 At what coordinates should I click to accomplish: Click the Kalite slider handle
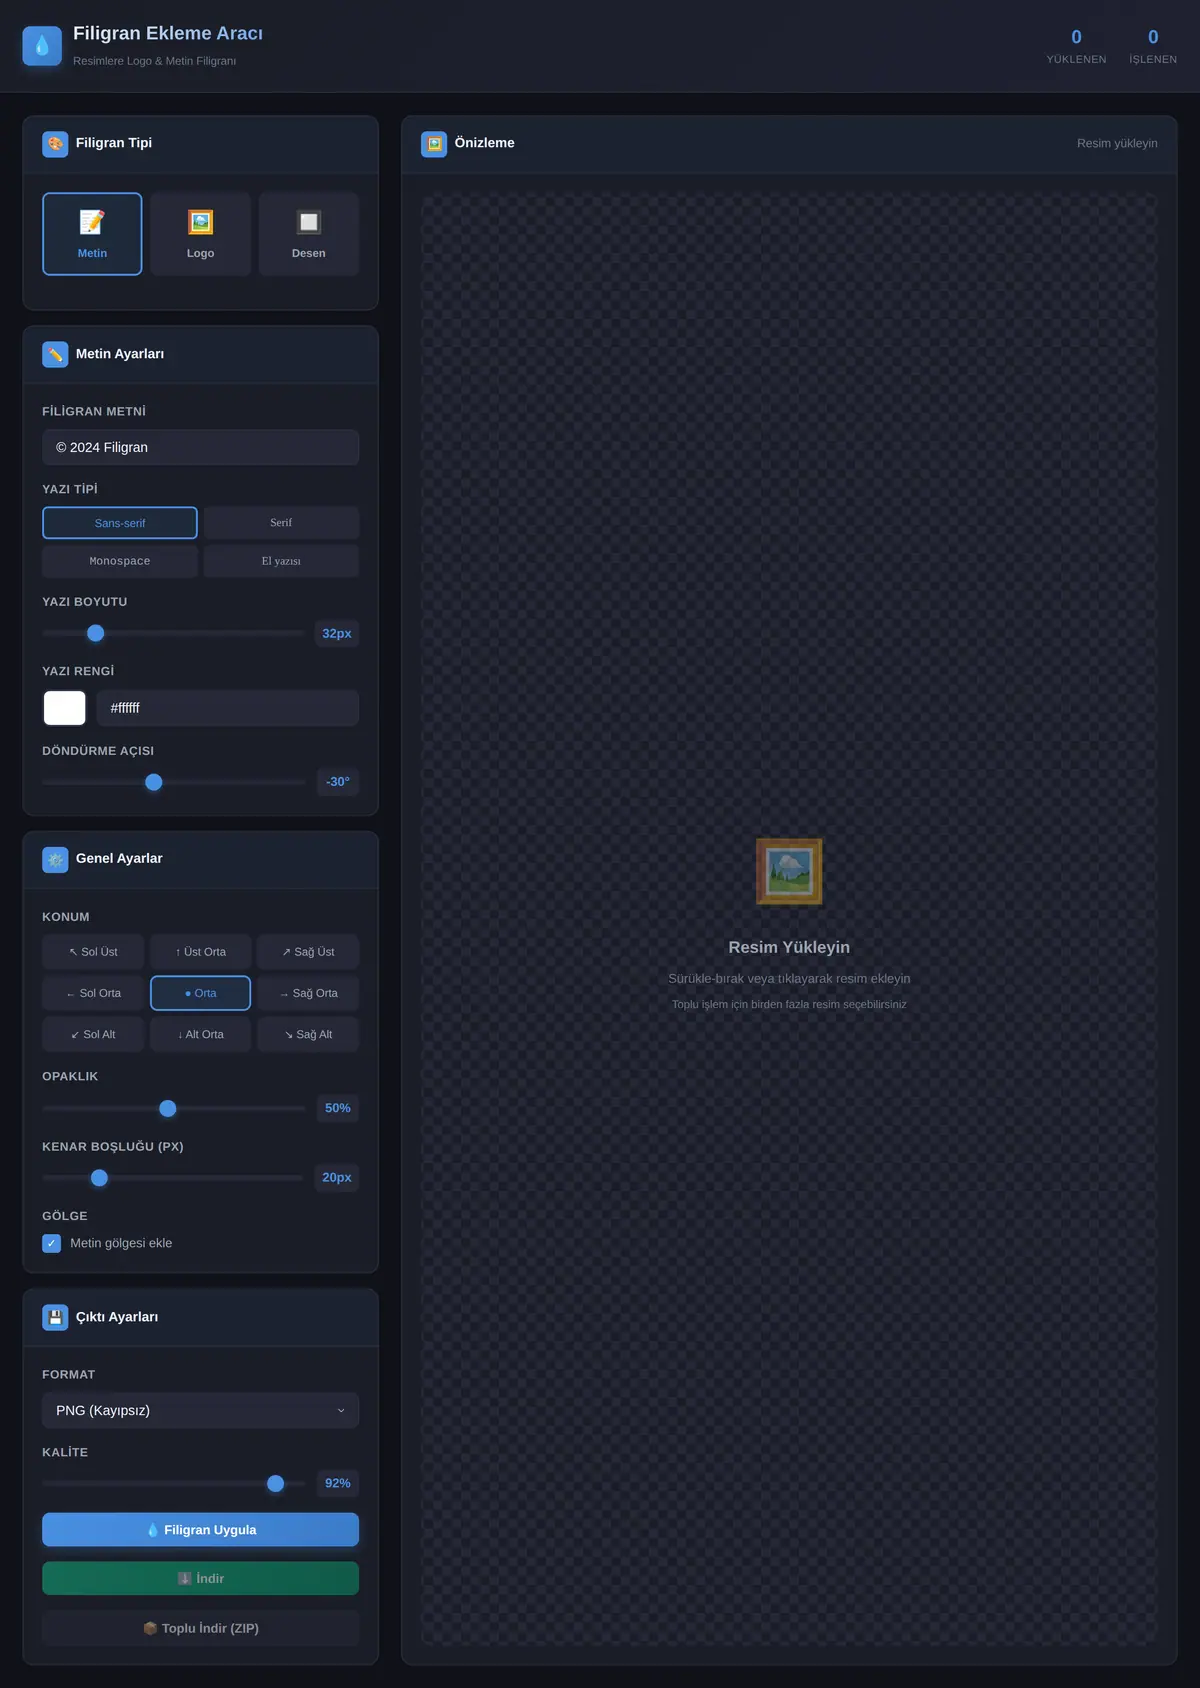pyautogui.click(x=276, y=1483)
